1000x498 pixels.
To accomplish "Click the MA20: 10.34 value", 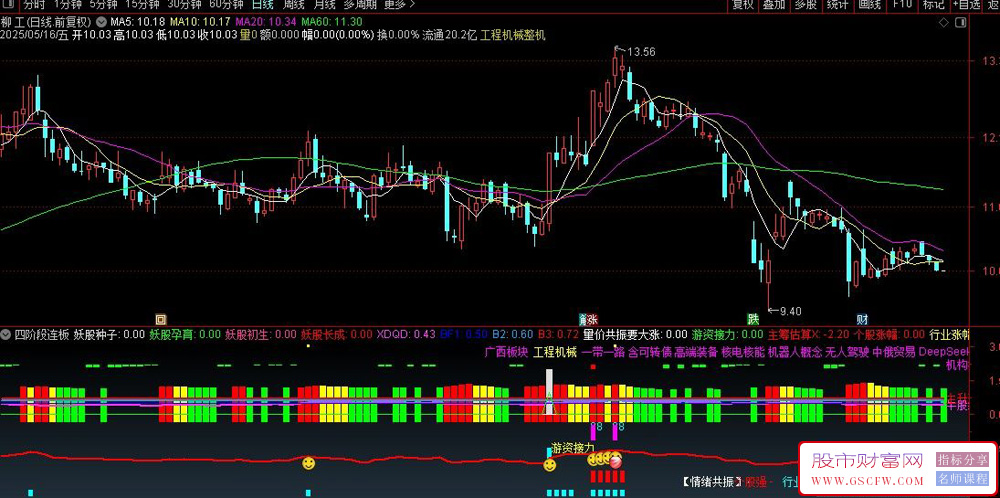I will pos(268,22).
